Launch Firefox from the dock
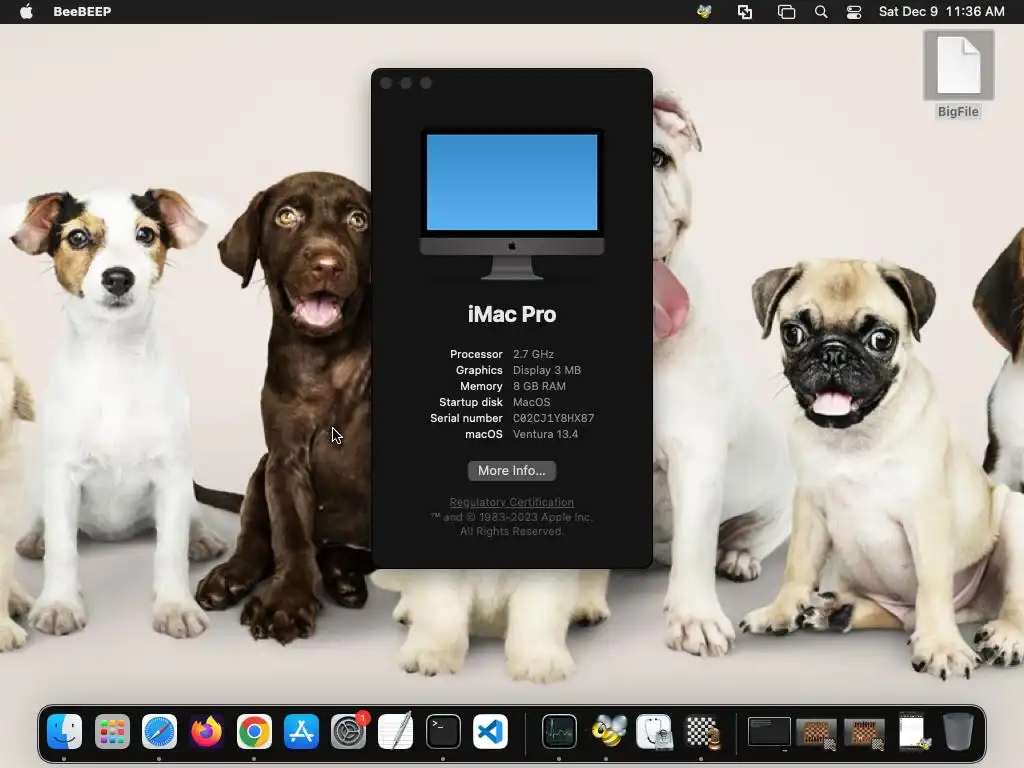This screenshot has height=768, width=1024. [206, 731]
